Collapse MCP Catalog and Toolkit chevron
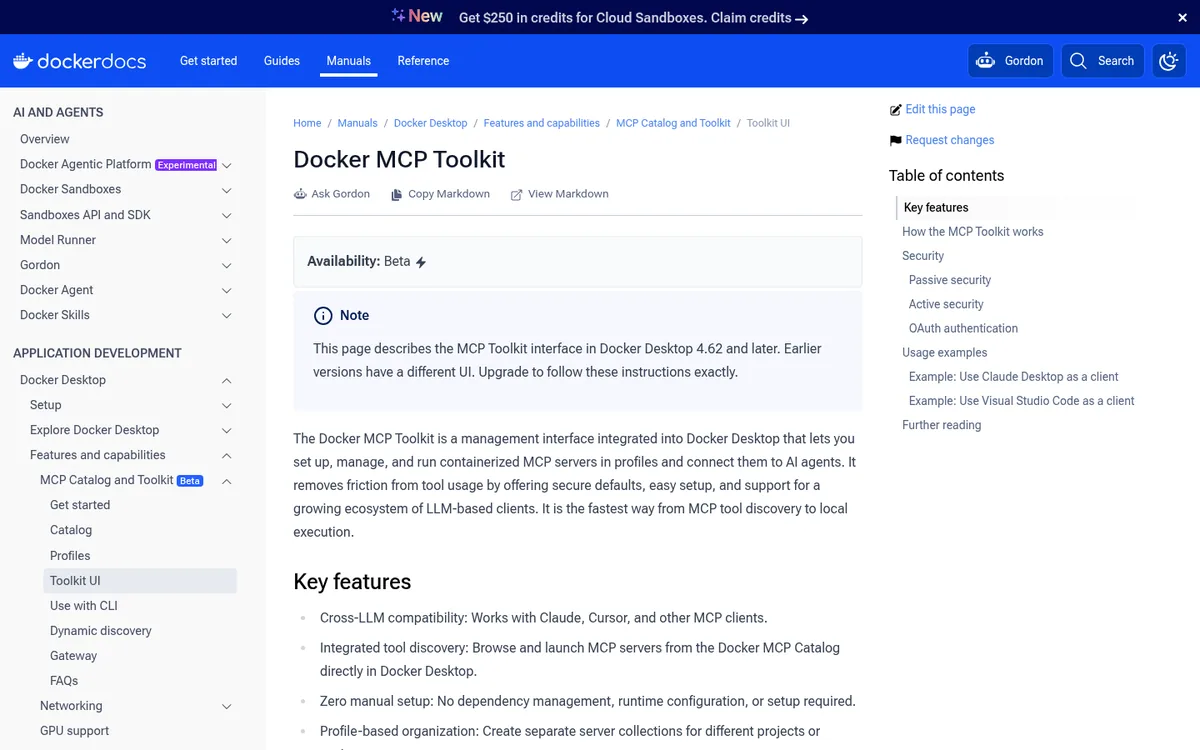 point(227,481)
